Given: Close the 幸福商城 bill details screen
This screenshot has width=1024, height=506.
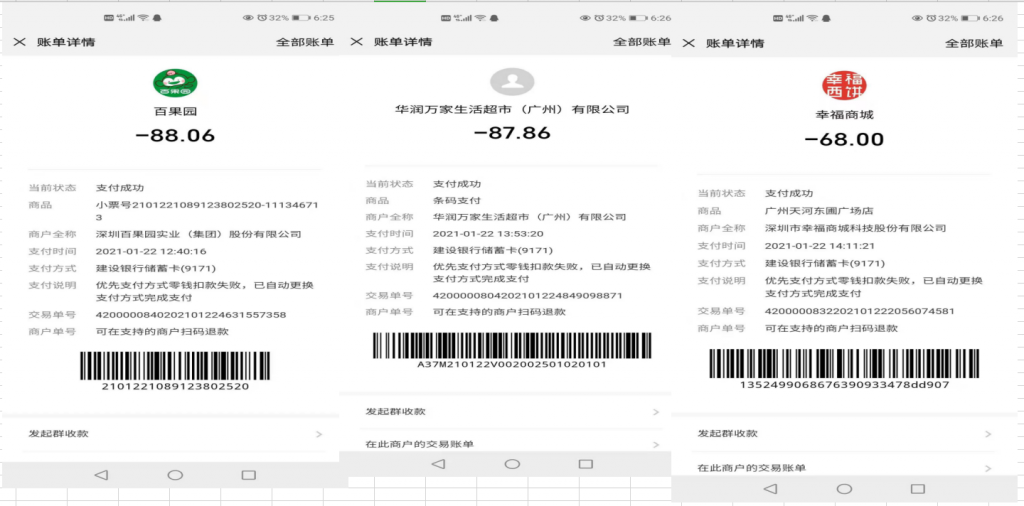Looking at the screenshot, I should coord(689,43).
